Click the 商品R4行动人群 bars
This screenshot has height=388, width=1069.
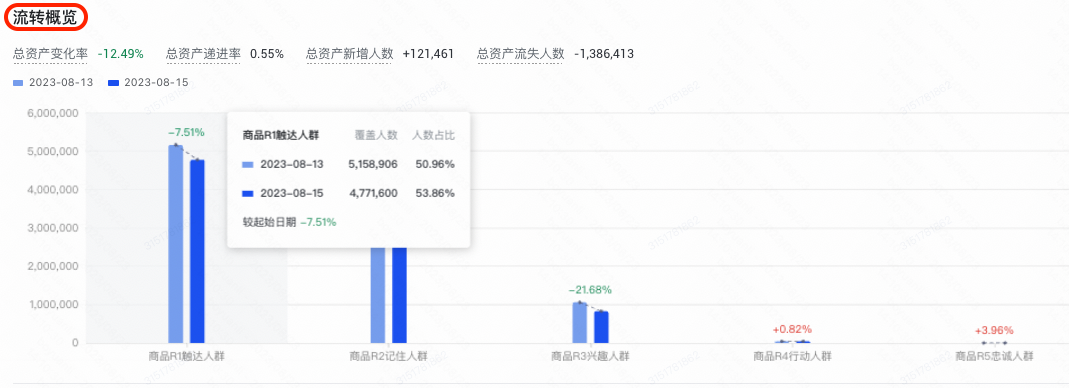click(793, 342)
